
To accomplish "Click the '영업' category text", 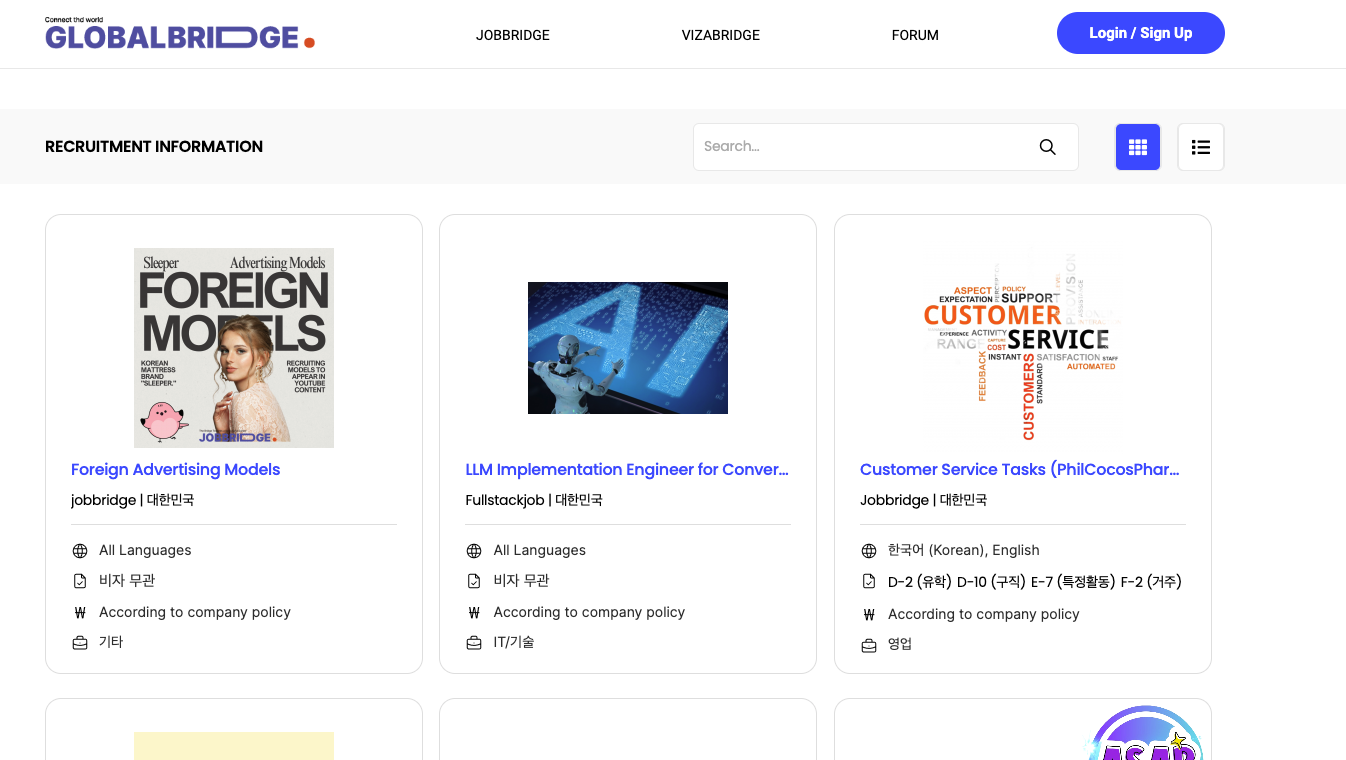I will tap(900, 645).
